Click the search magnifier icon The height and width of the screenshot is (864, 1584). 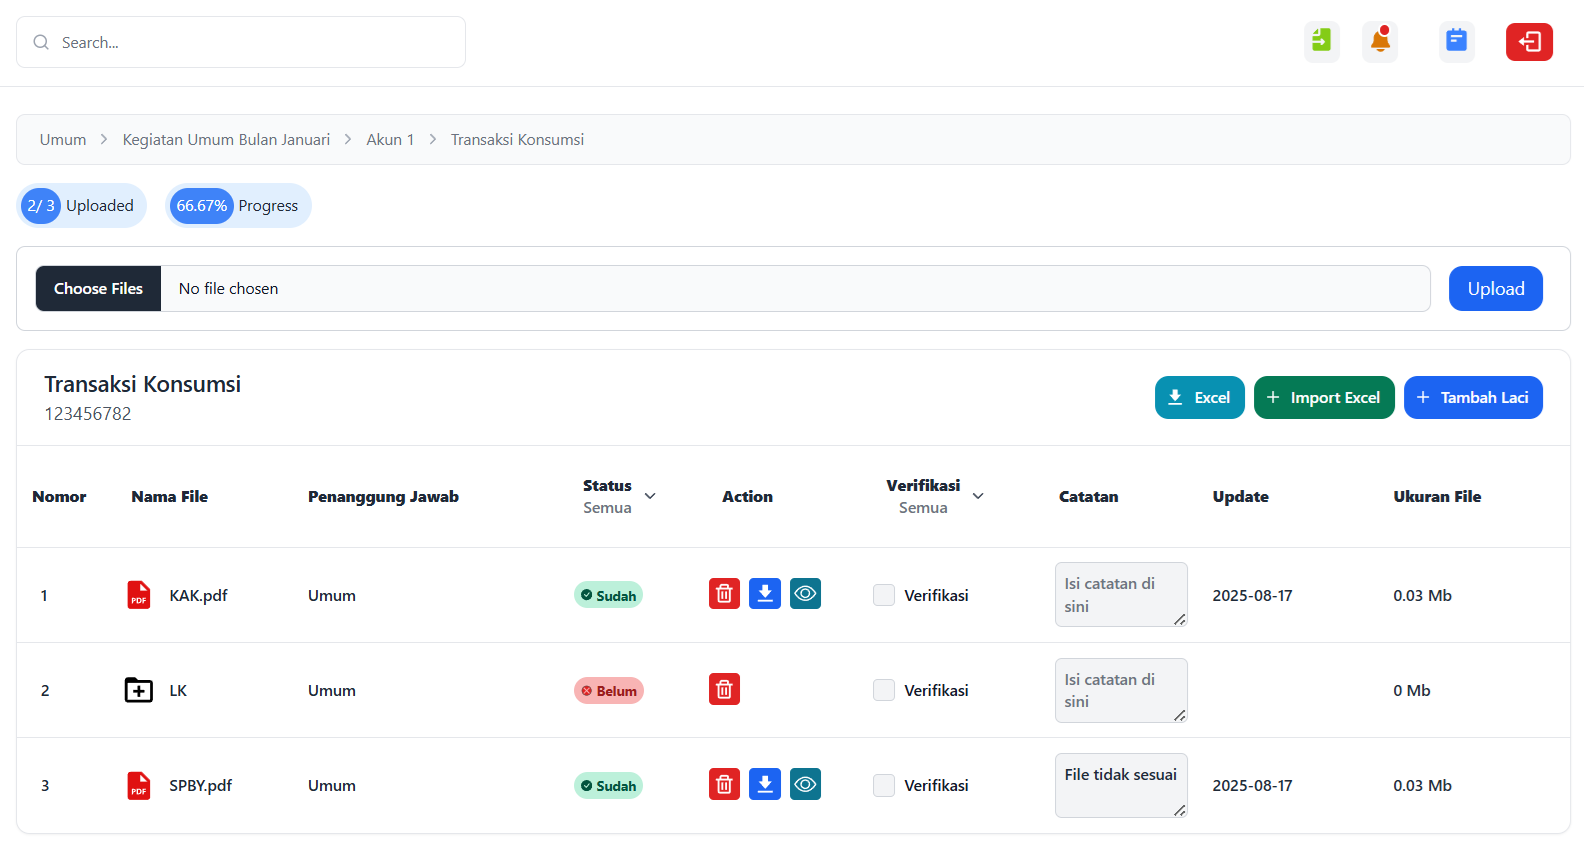(x=41, y=42)
